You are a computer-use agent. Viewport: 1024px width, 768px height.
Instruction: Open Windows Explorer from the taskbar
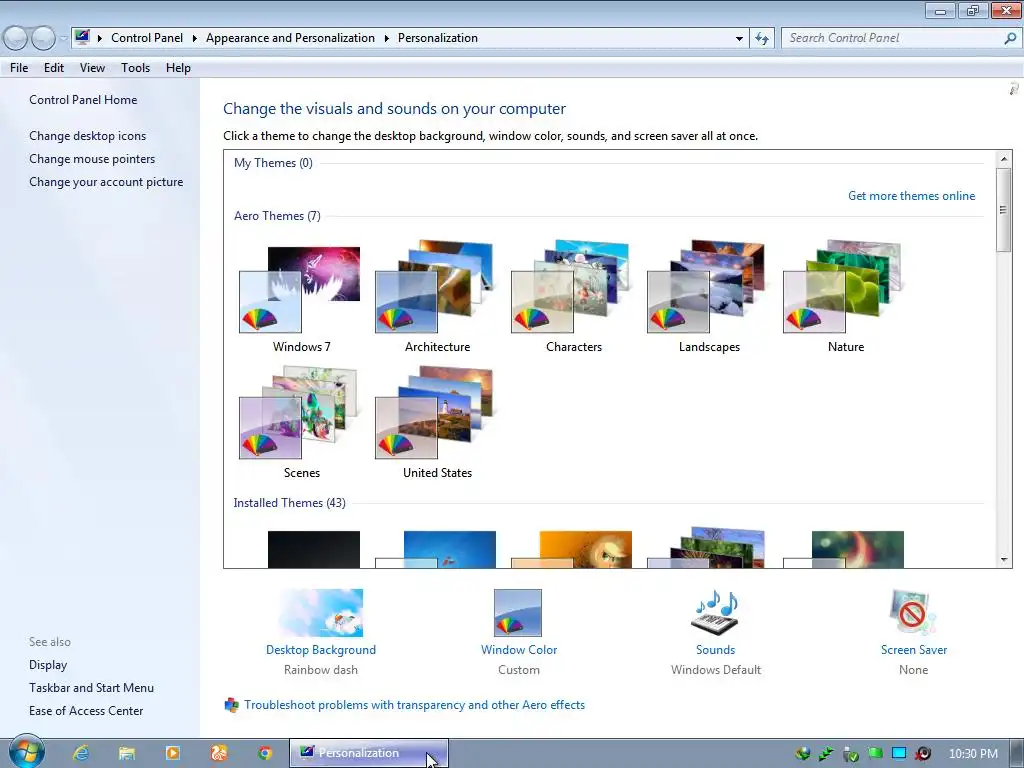(x=127, y=753)
